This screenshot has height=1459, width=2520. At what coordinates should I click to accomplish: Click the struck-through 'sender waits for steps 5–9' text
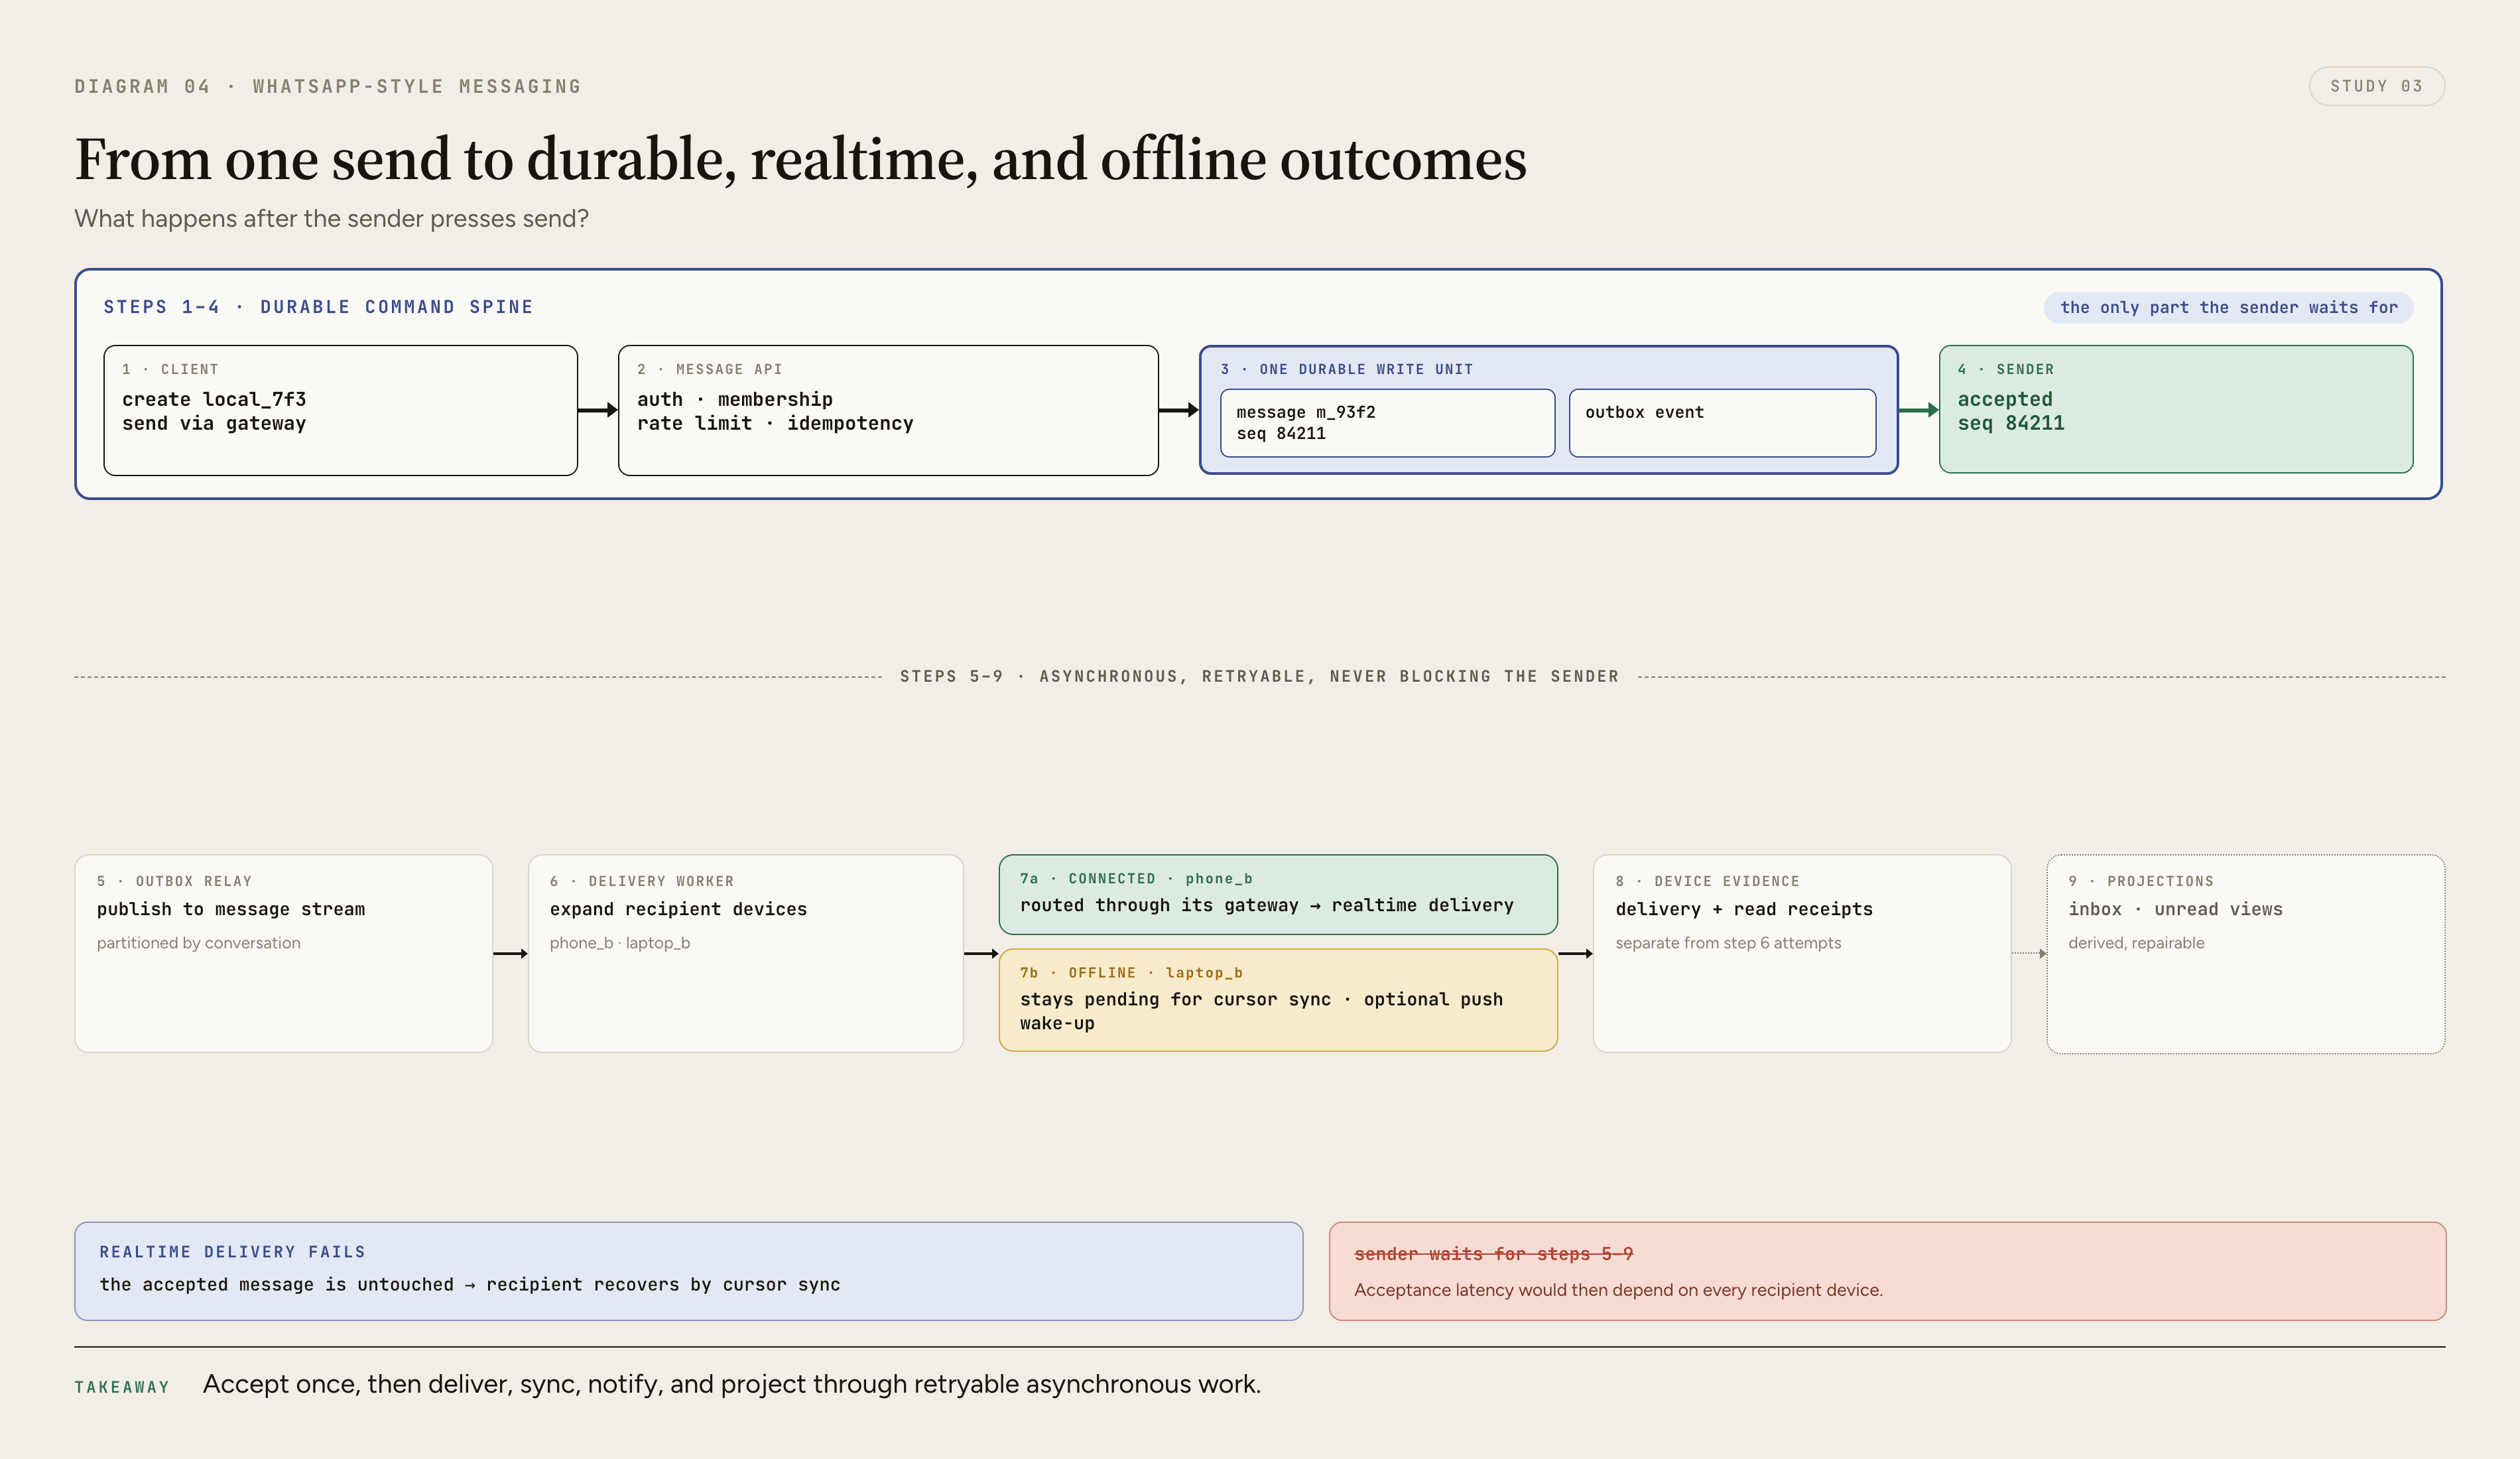pyautogui.click(x=1493, y=1254)
